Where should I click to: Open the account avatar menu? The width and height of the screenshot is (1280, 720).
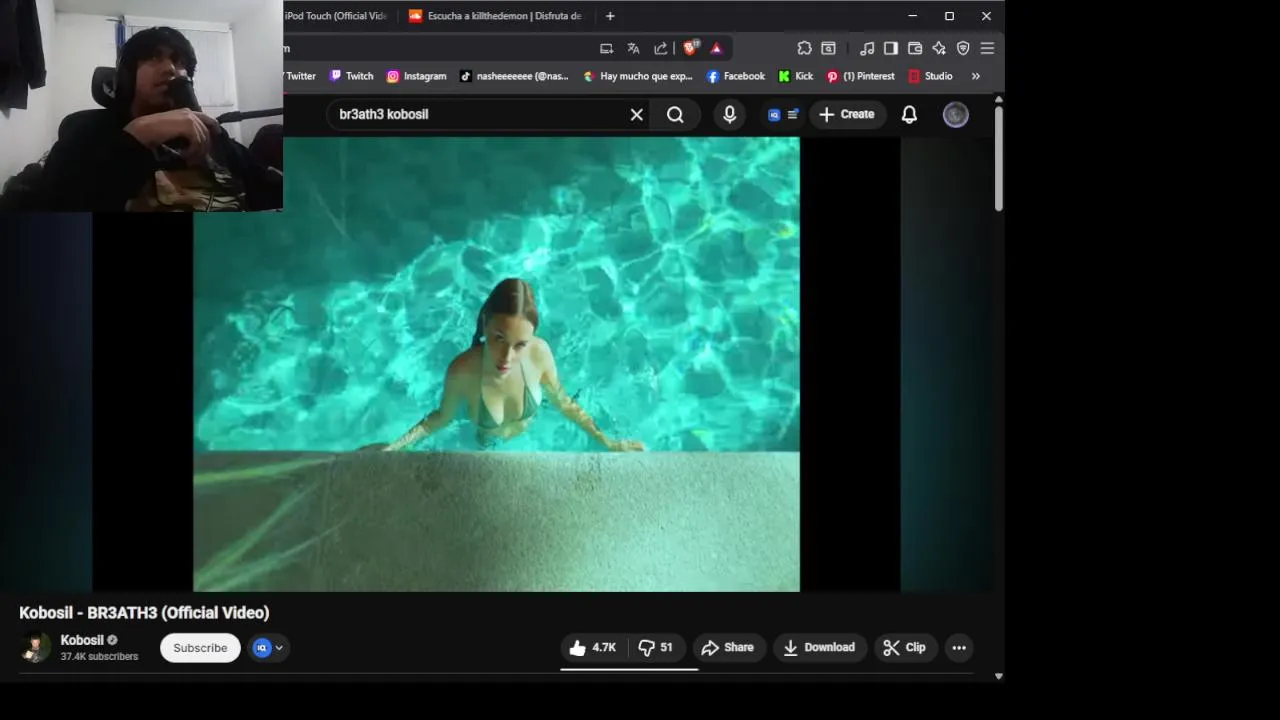coord(956,115)
